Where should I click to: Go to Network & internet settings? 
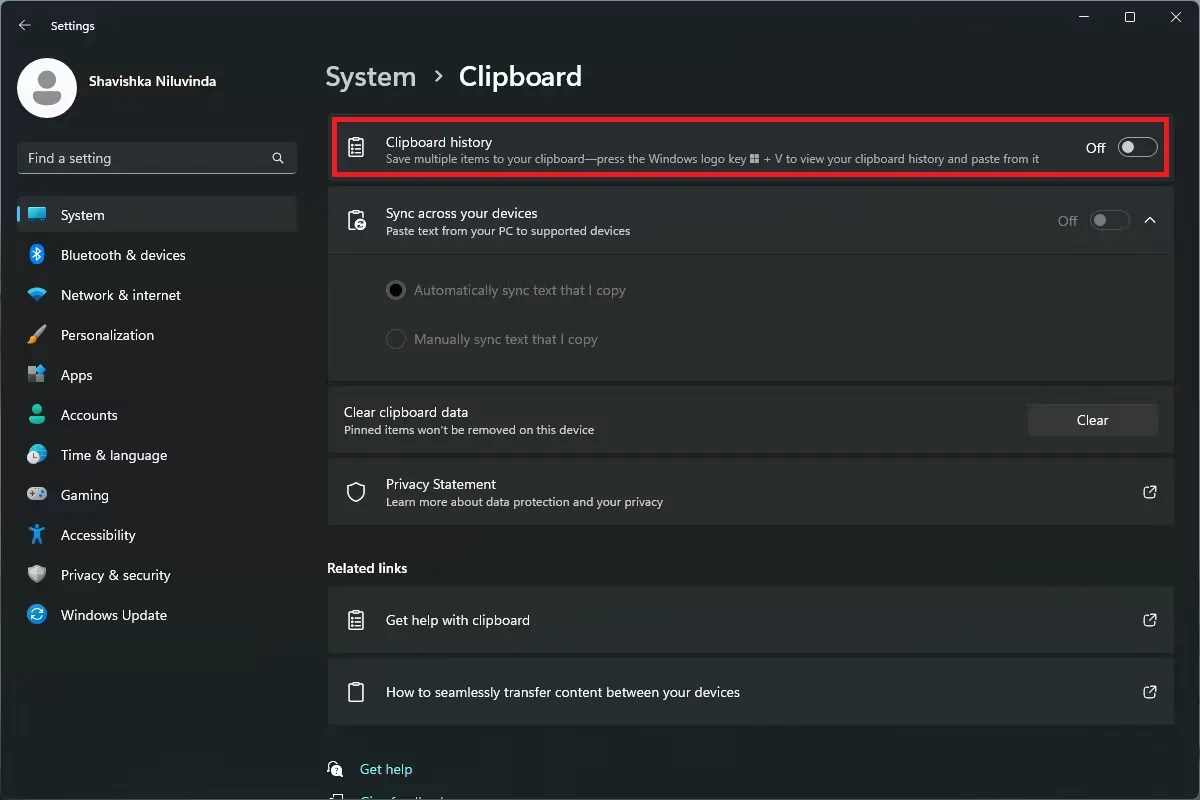157,295
